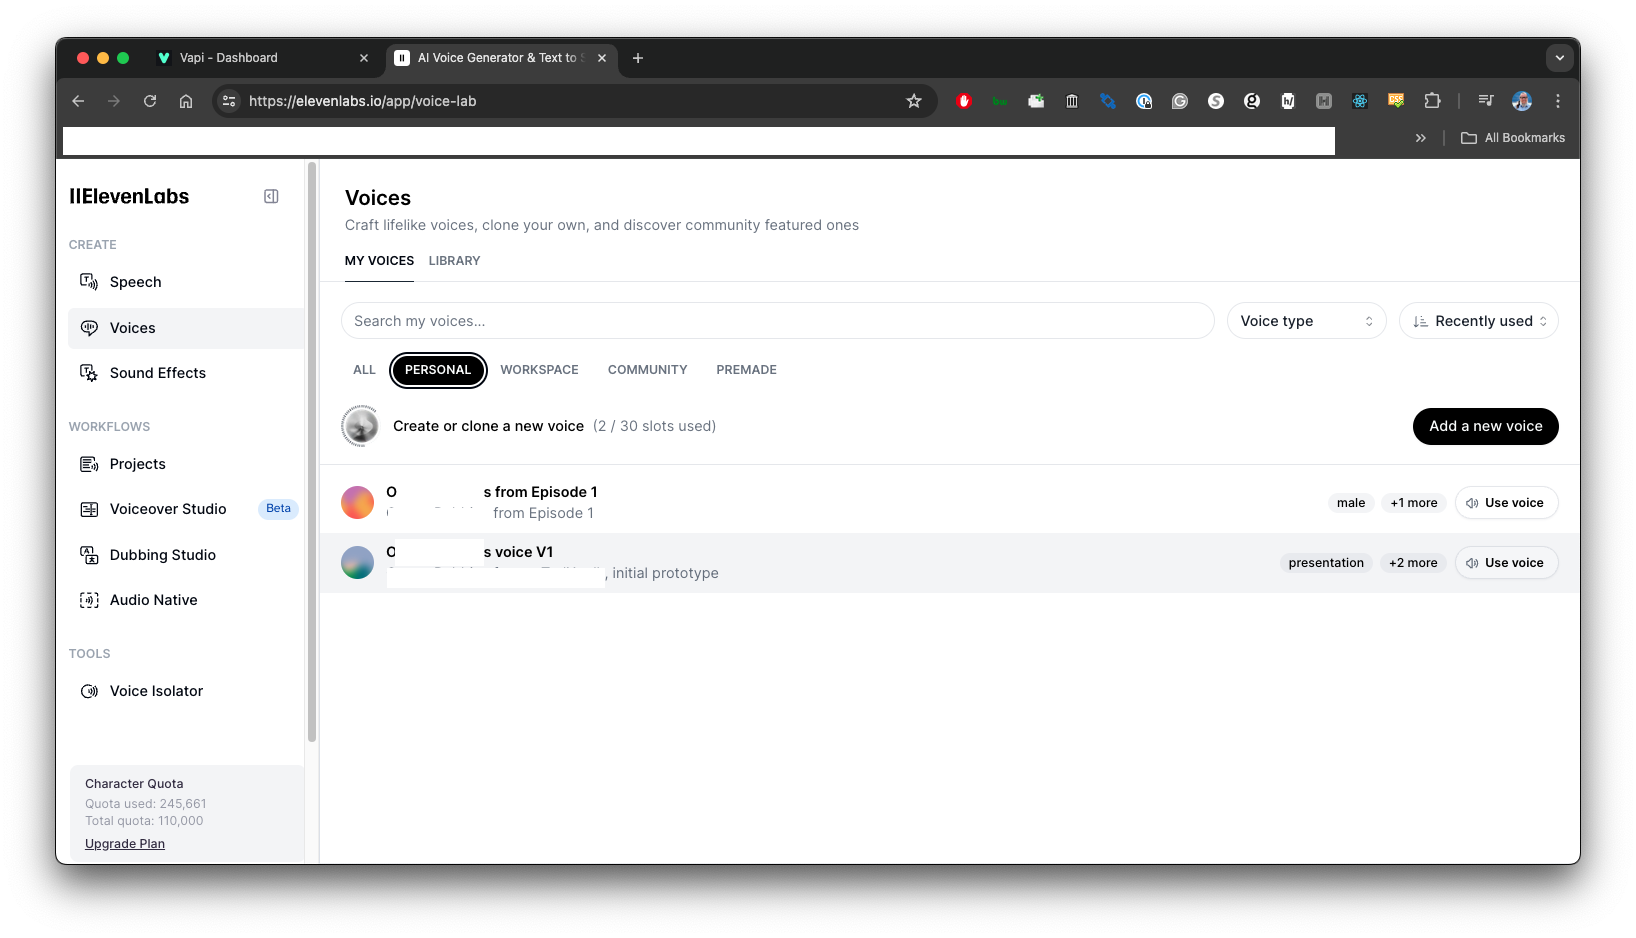1636x938 pixels.
Task: Close the Vapi - Dashboard tab
Action: pos(364,58)
